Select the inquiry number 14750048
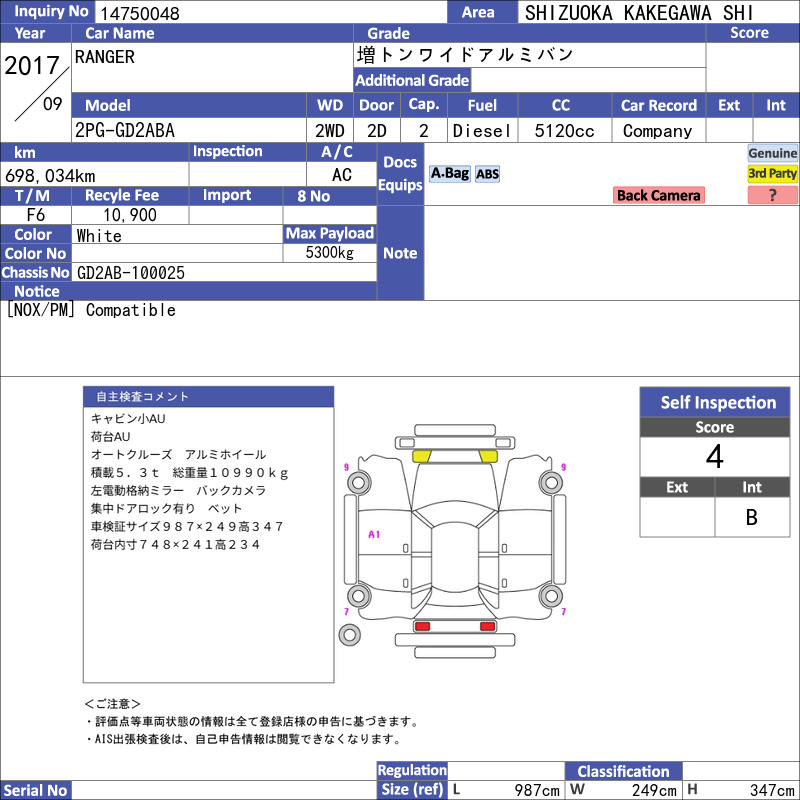Image resolution: width=800 pixels, height=800 pixels. (140, 13)
